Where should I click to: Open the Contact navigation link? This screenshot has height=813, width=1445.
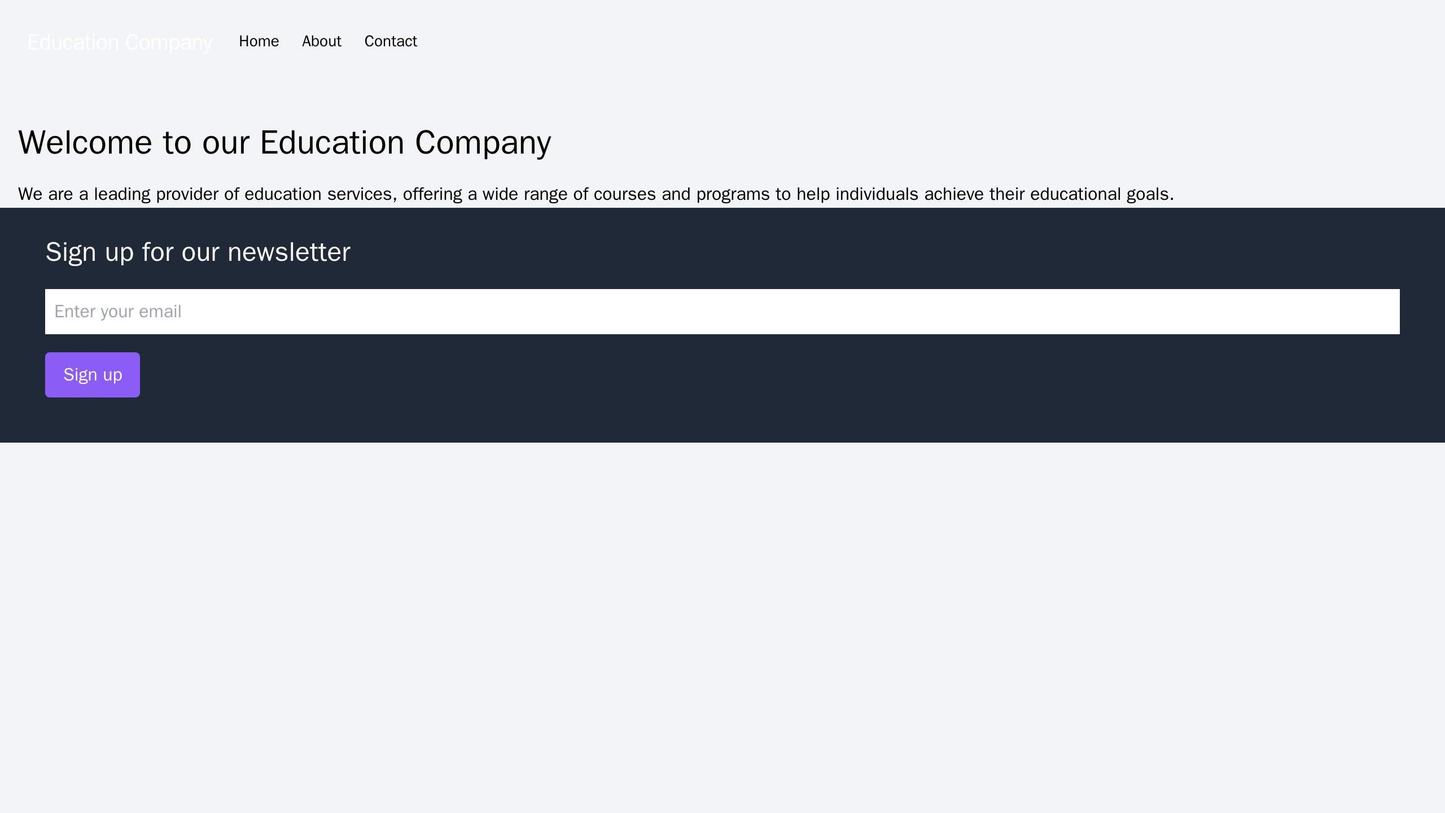[390, 42]
